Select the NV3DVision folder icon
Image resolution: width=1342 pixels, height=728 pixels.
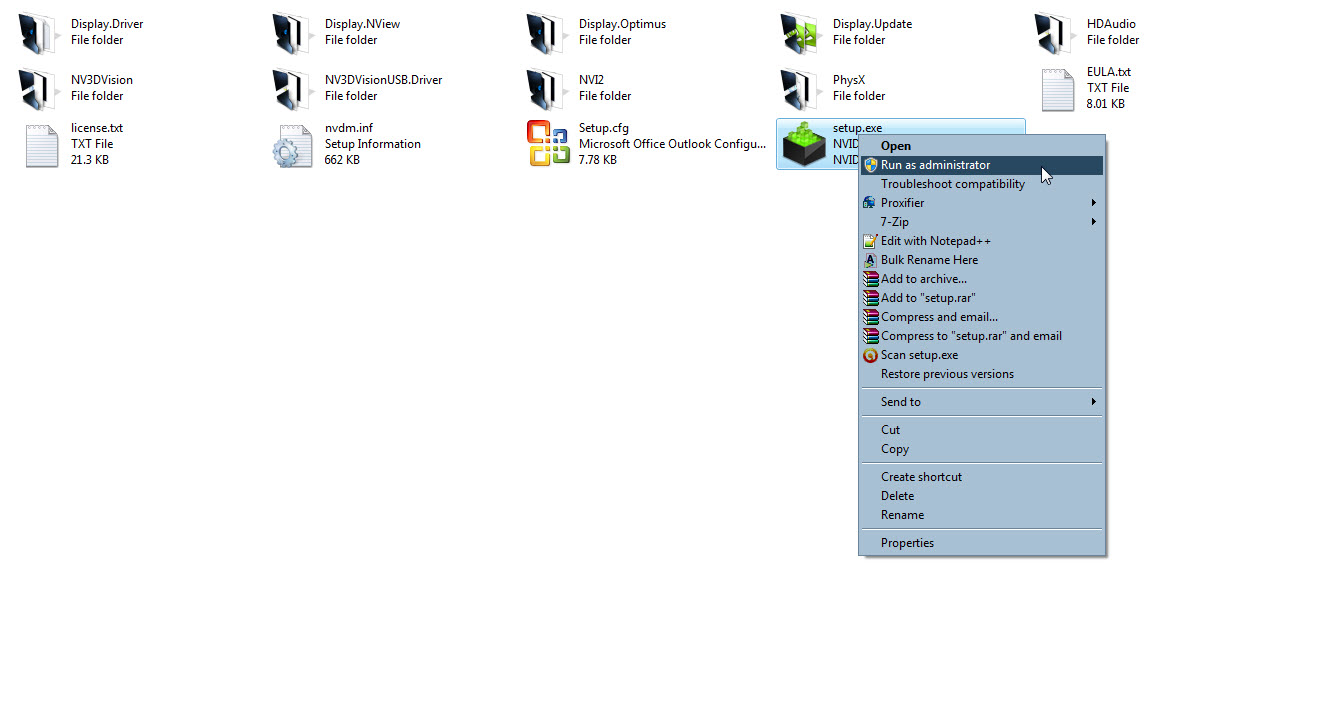pyautogui.click(x=40, y=89)
